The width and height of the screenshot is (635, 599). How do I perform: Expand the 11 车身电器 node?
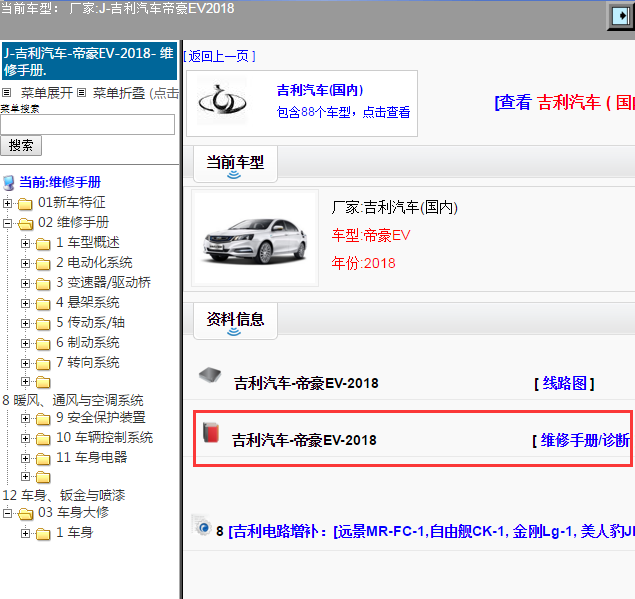pos(25,458)
